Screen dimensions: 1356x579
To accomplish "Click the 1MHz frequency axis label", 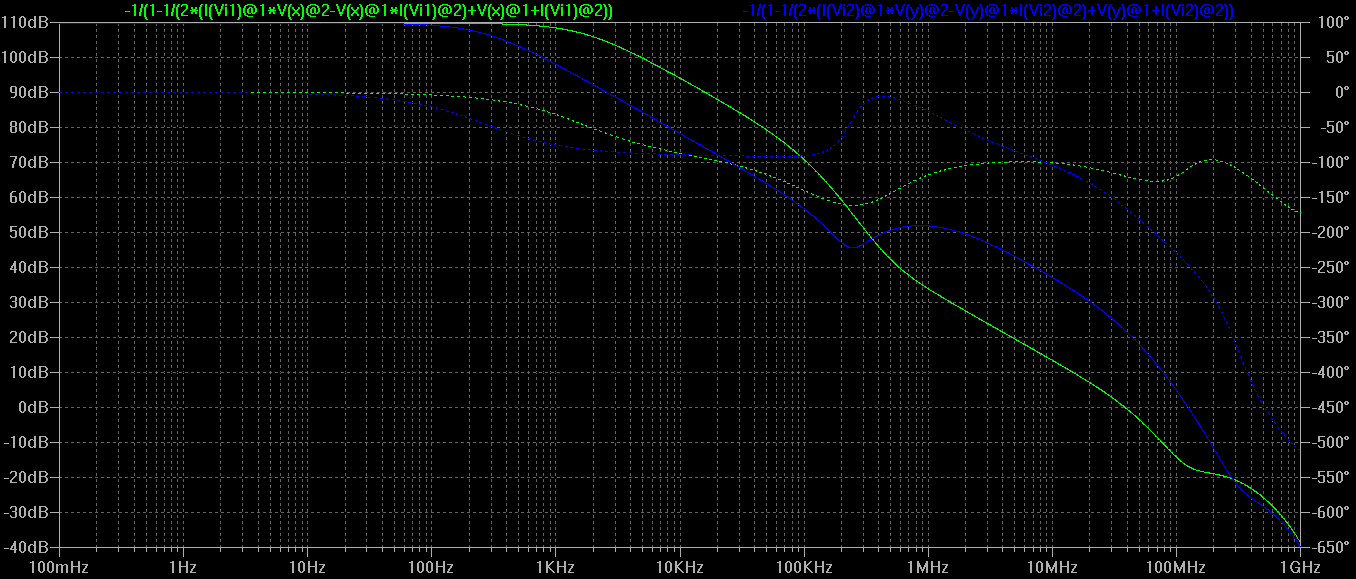I will point(927,568).
